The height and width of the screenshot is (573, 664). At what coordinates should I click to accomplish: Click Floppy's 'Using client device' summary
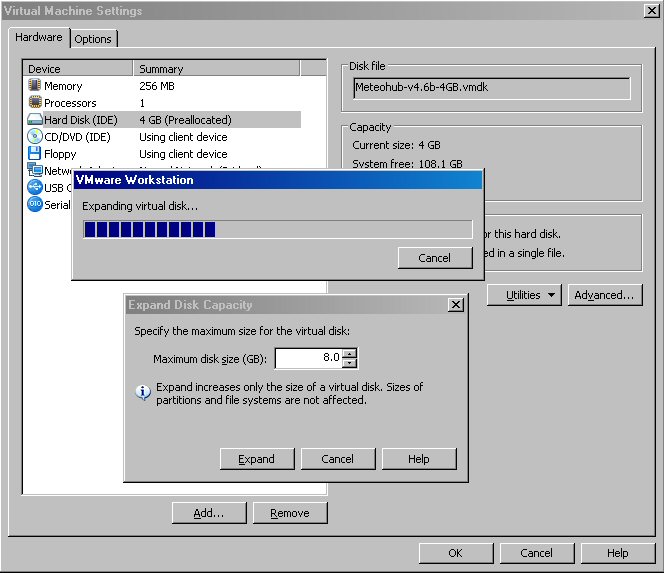(183, 154)
